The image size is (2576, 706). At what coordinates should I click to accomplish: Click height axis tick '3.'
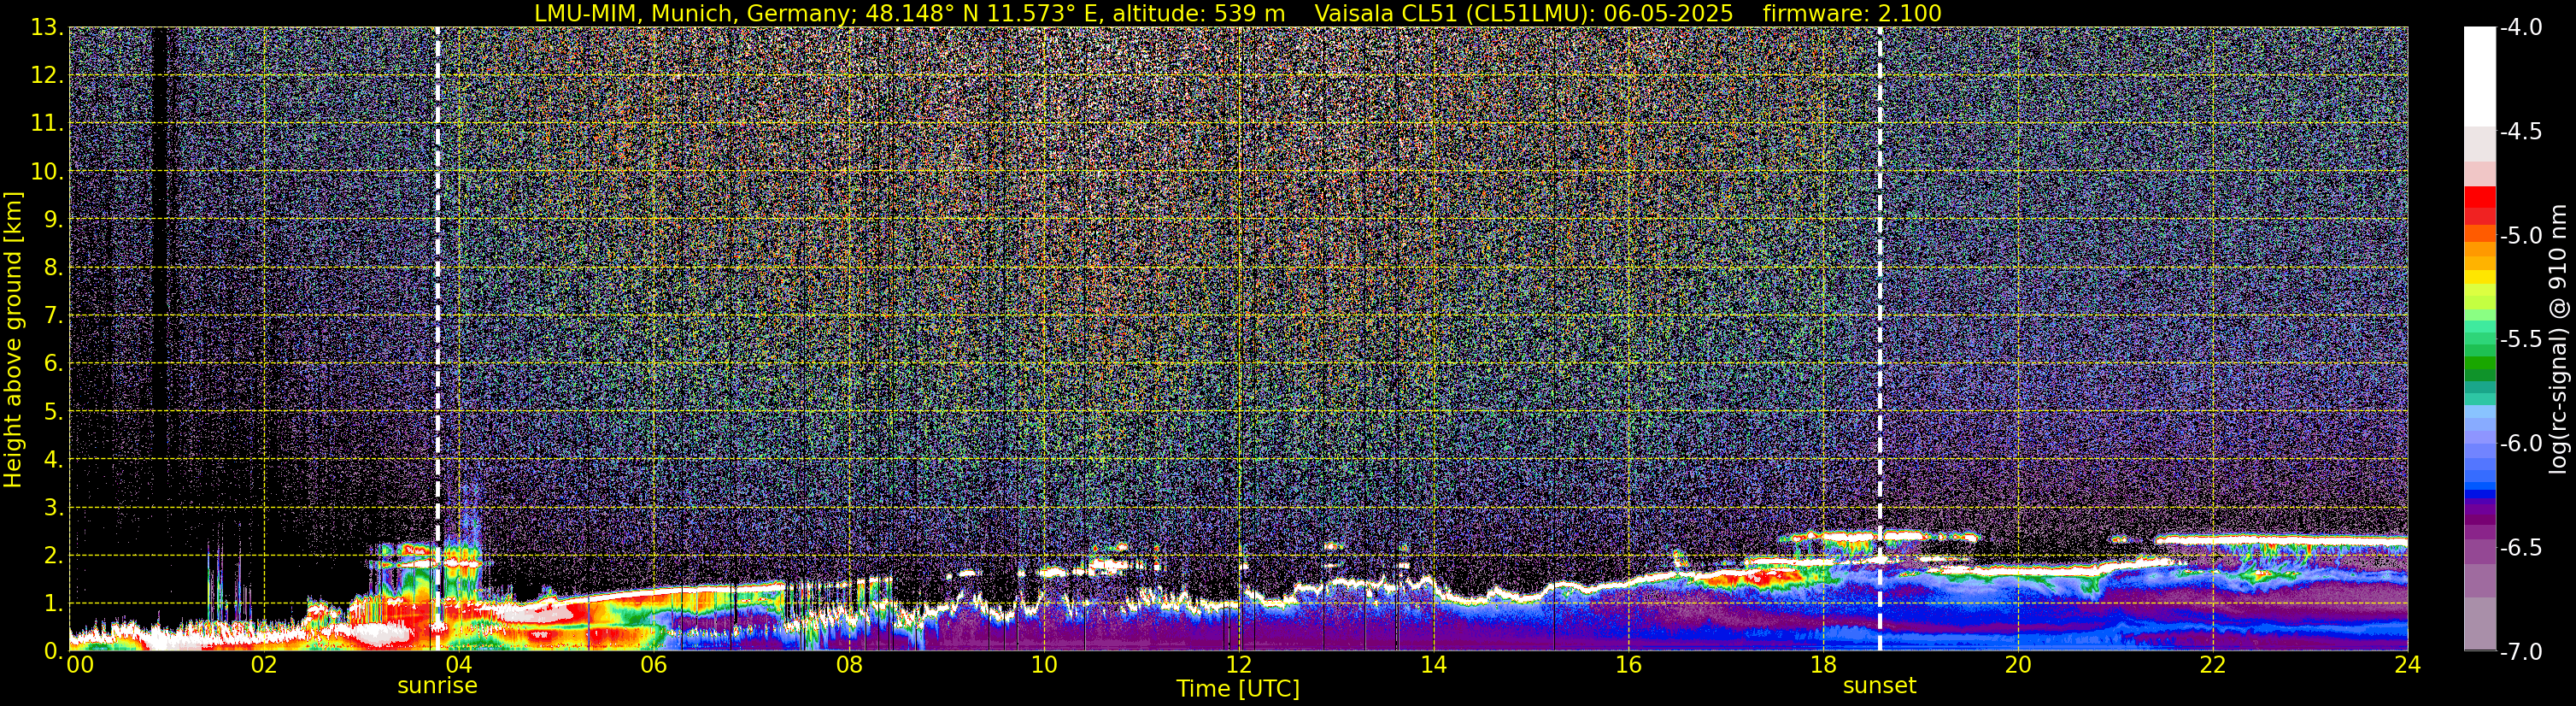(54, 508)
